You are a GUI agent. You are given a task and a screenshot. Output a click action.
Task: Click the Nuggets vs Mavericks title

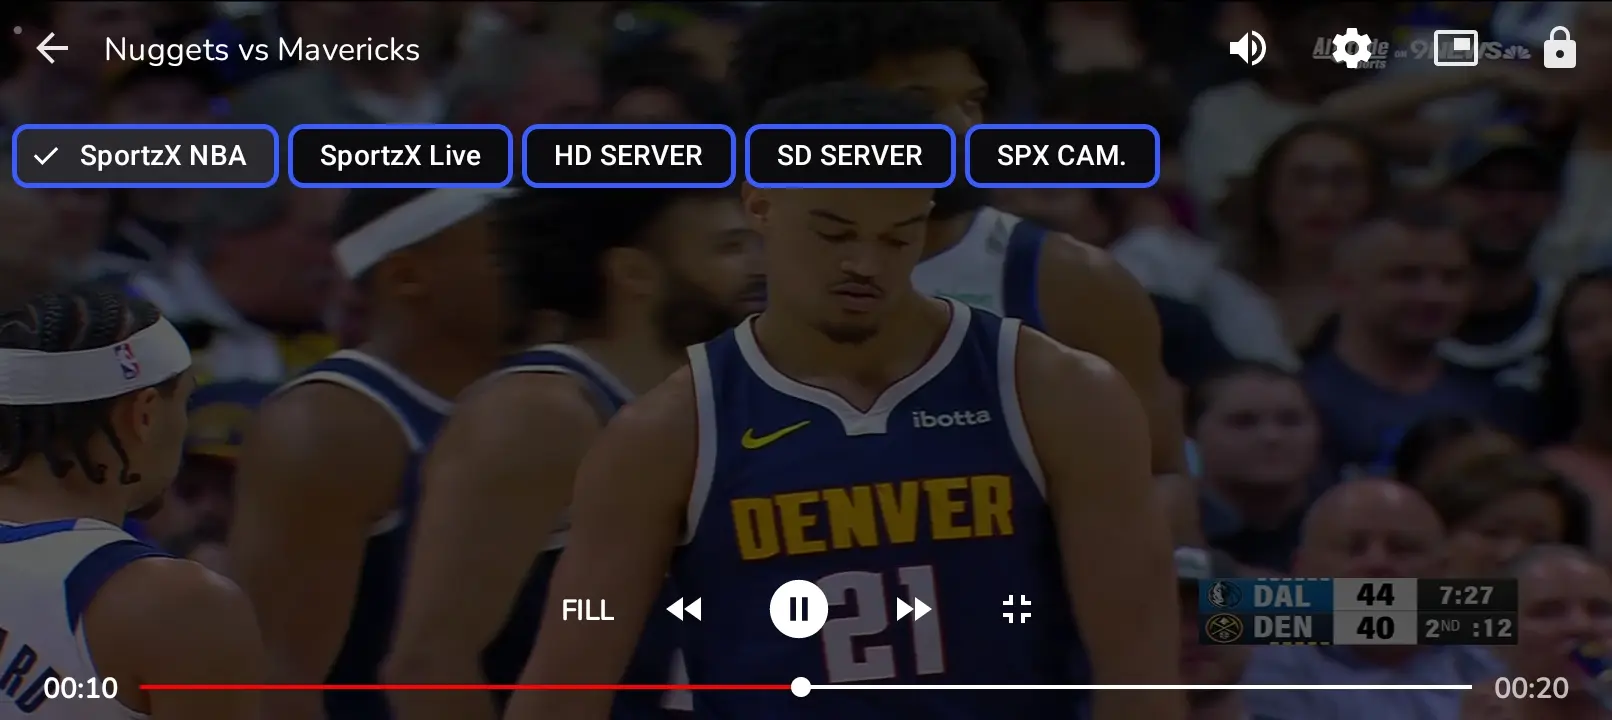262,49
